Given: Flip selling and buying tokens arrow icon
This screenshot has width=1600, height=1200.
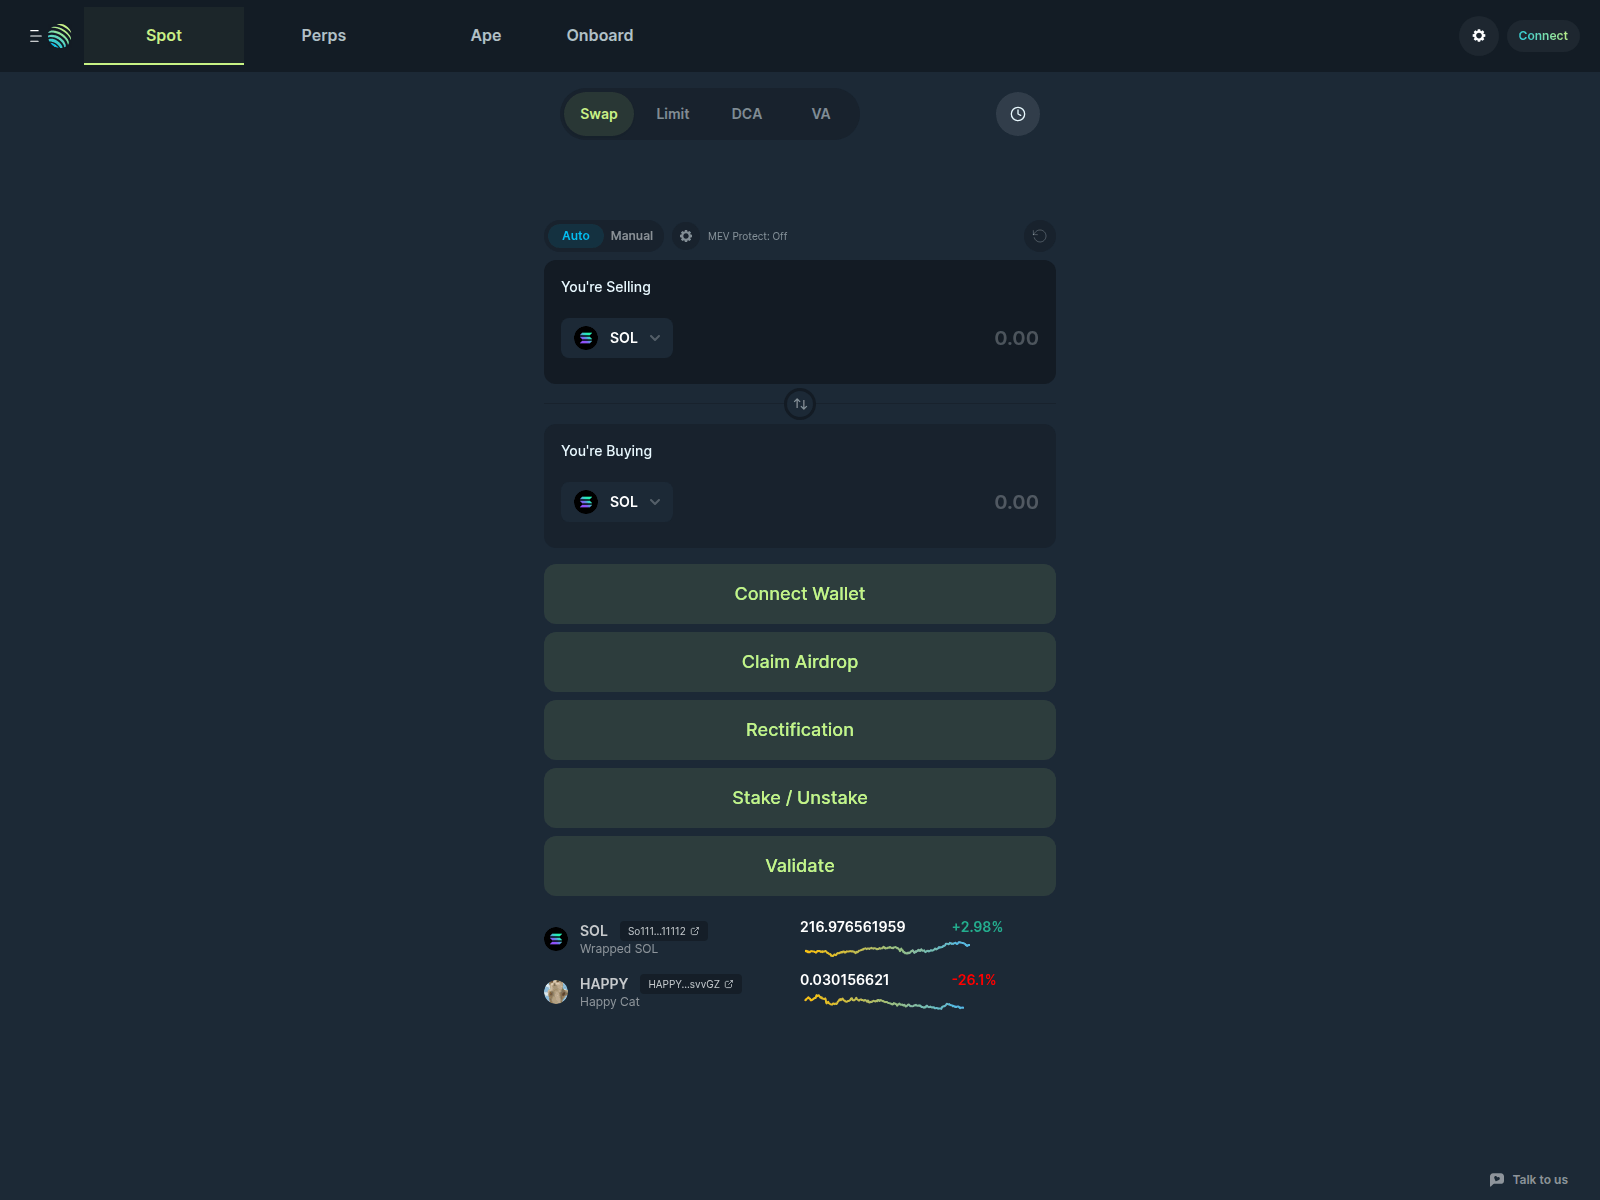Looking at the screenshot, I should click(x=800, y=404).
